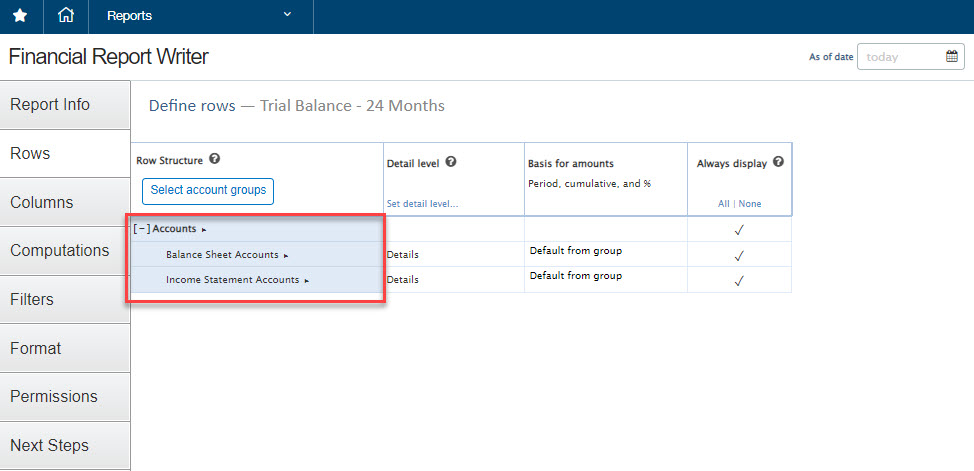
Task: Collapse the Accounts tree group
Action: pos(141,229)
